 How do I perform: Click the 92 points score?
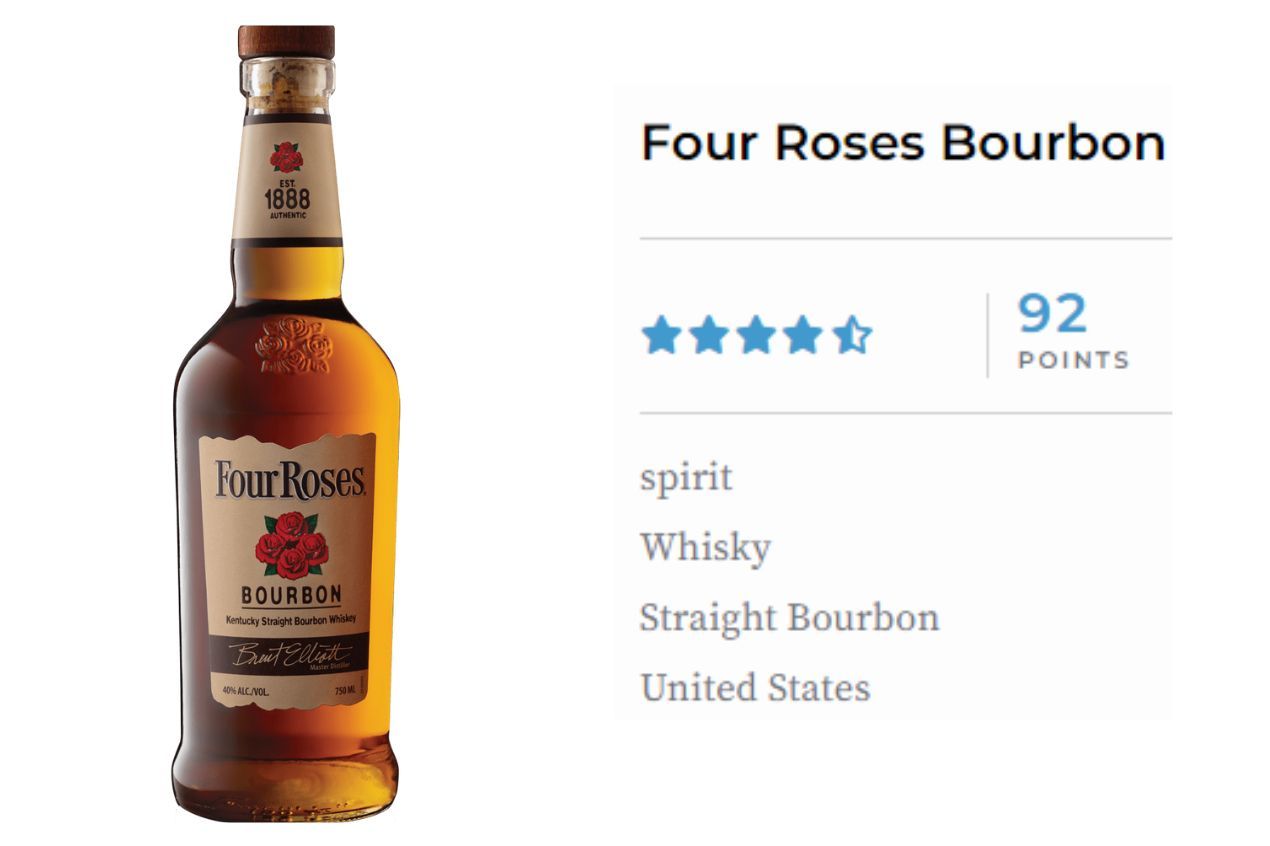1052,314
